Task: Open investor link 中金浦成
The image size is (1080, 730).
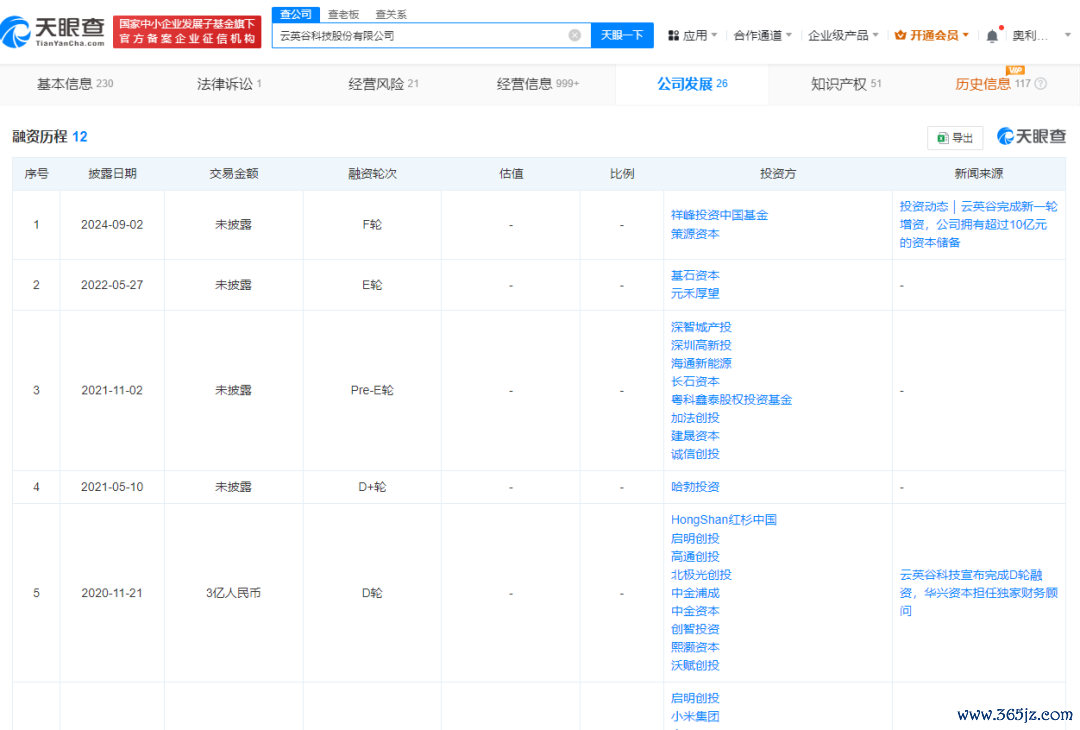Action: [x=695, y=593]
